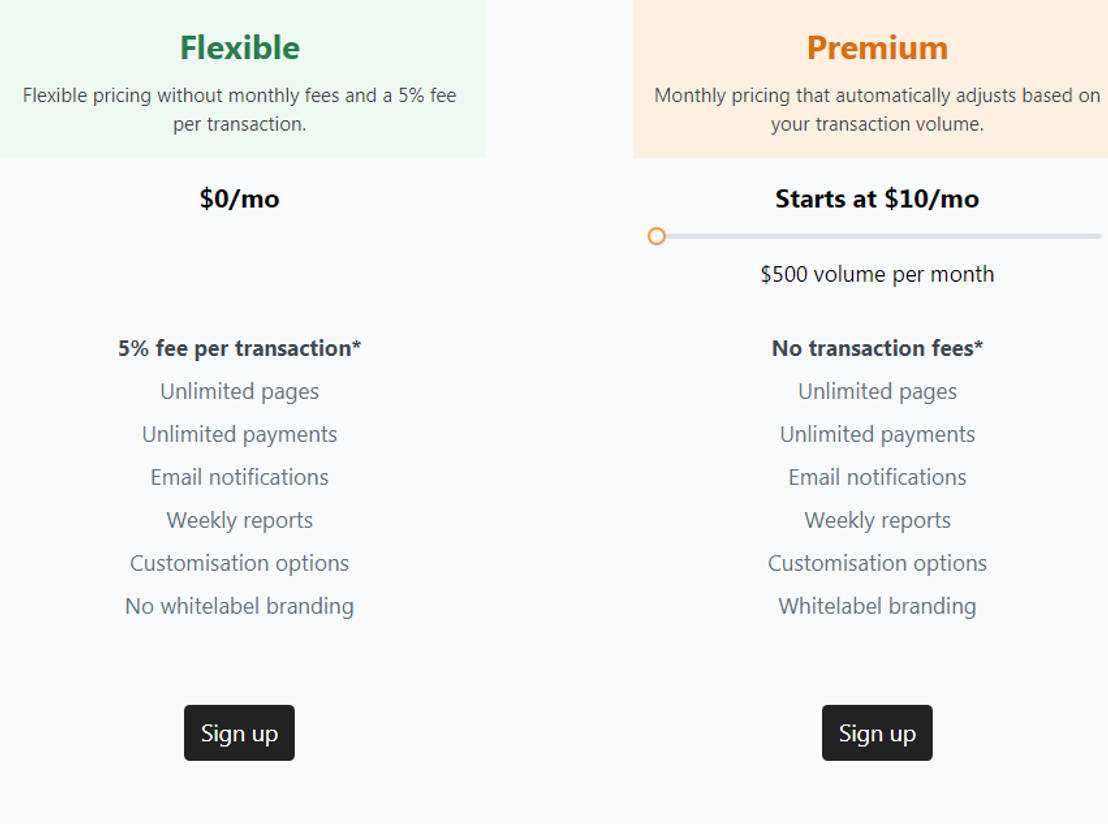Click Sign up under the Flexible plan
Screen dimensions: 1108x824
[239, 733]
